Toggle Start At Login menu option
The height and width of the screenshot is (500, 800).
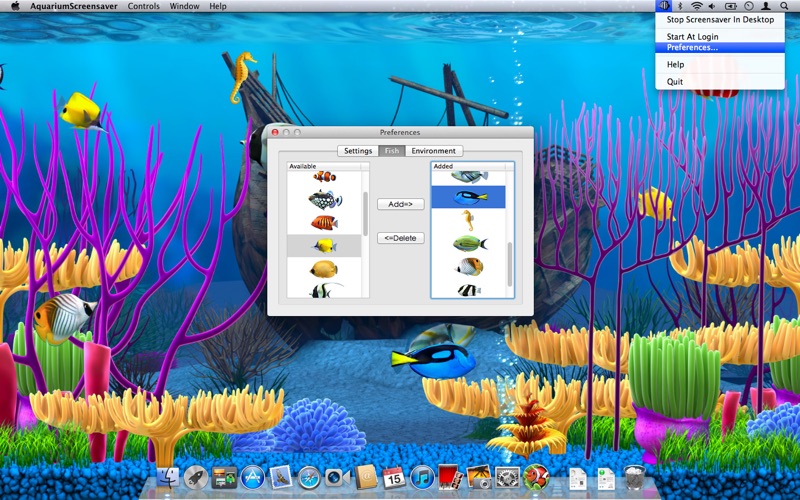click(x=692, y=36)
